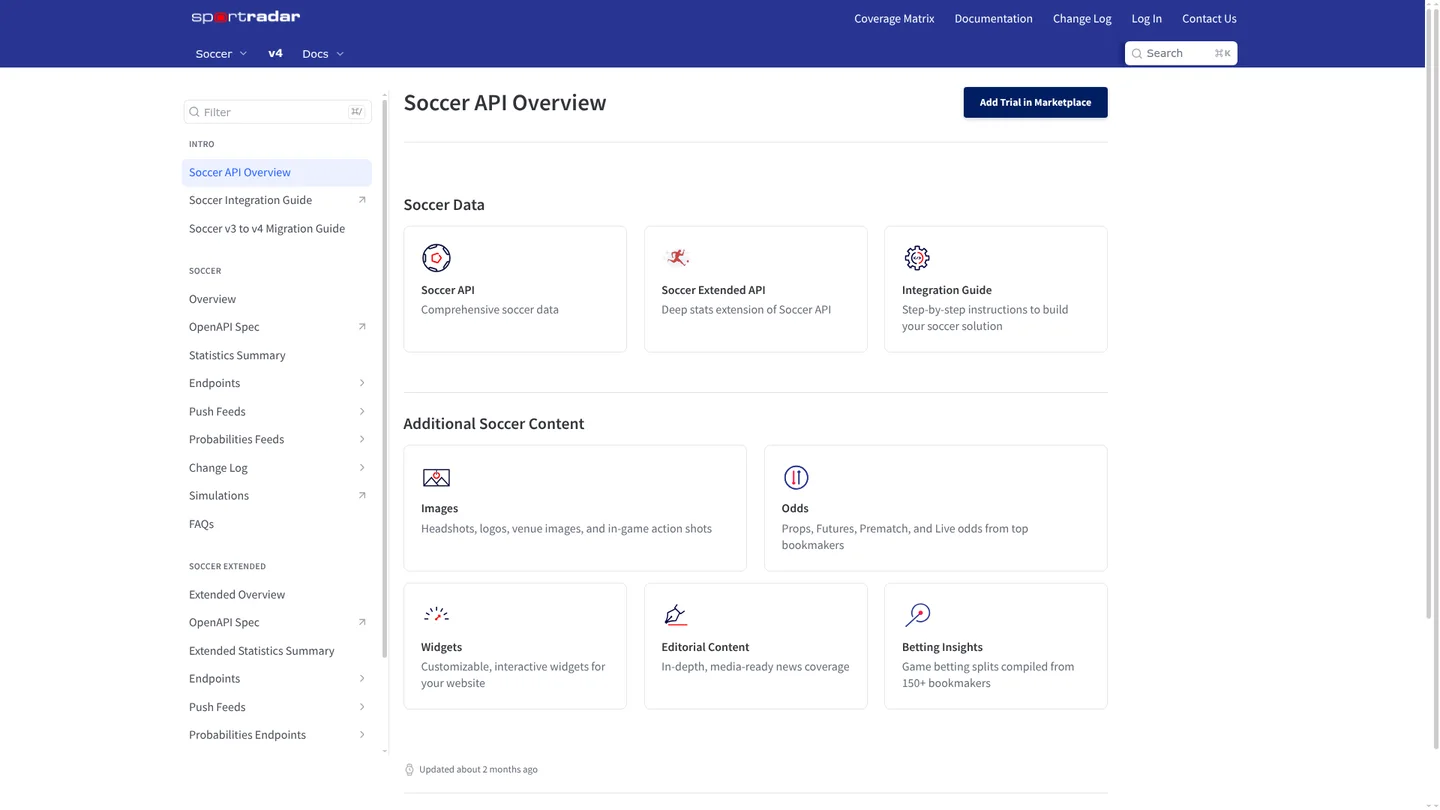
Task: Select Soccer API Overview in sidebar
Action: (x=277, y=172)
